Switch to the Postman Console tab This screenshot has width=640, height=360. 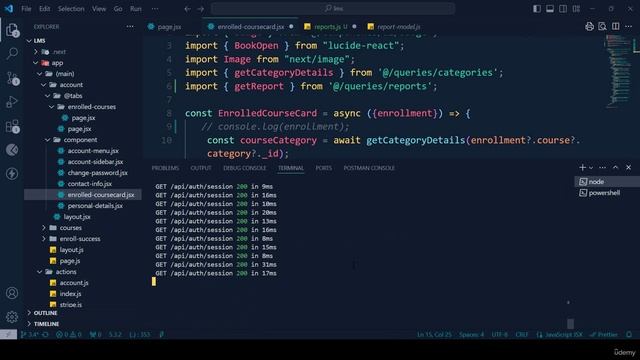369,168
